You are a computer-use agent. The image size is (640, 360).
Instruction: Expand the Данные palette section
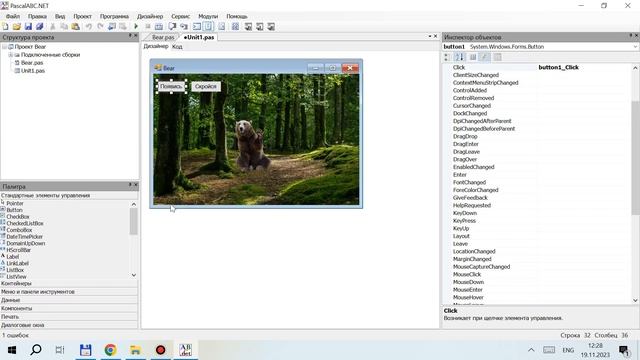pyautogui.click(x=69, y=300)
